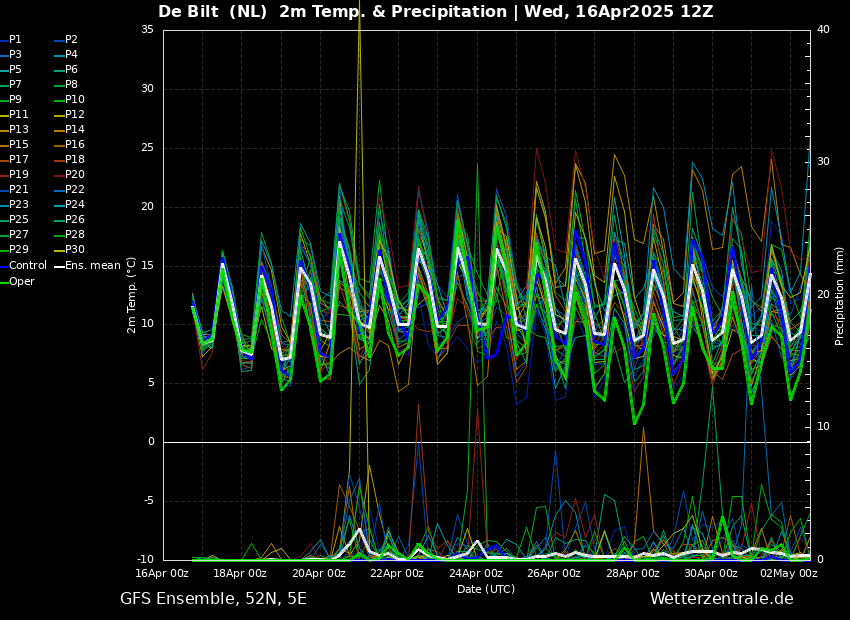The width and height of the screenshot is (850, 620).
Task: Click the 24Apr 00z date tick label
Action: 476,574
